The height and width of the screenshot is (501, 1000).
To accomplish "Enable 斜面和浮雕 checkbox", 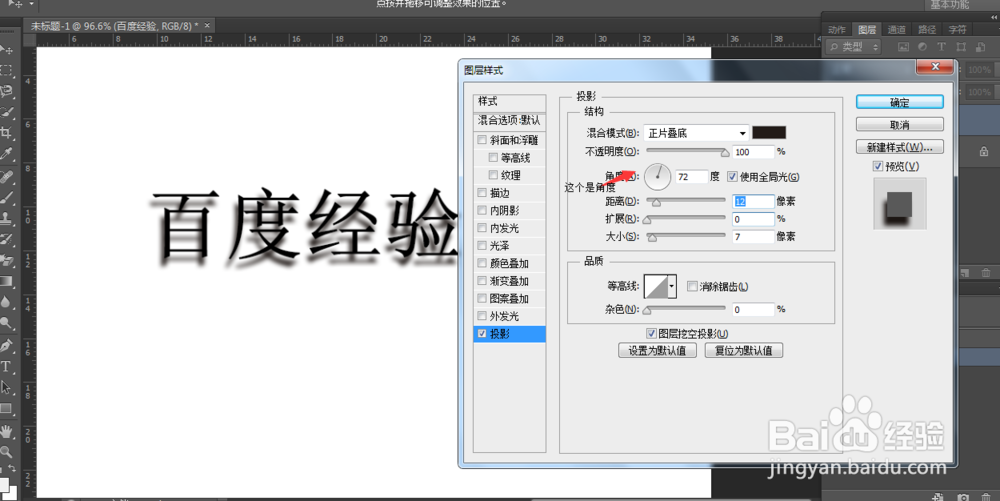I will (x=482, y=140).
